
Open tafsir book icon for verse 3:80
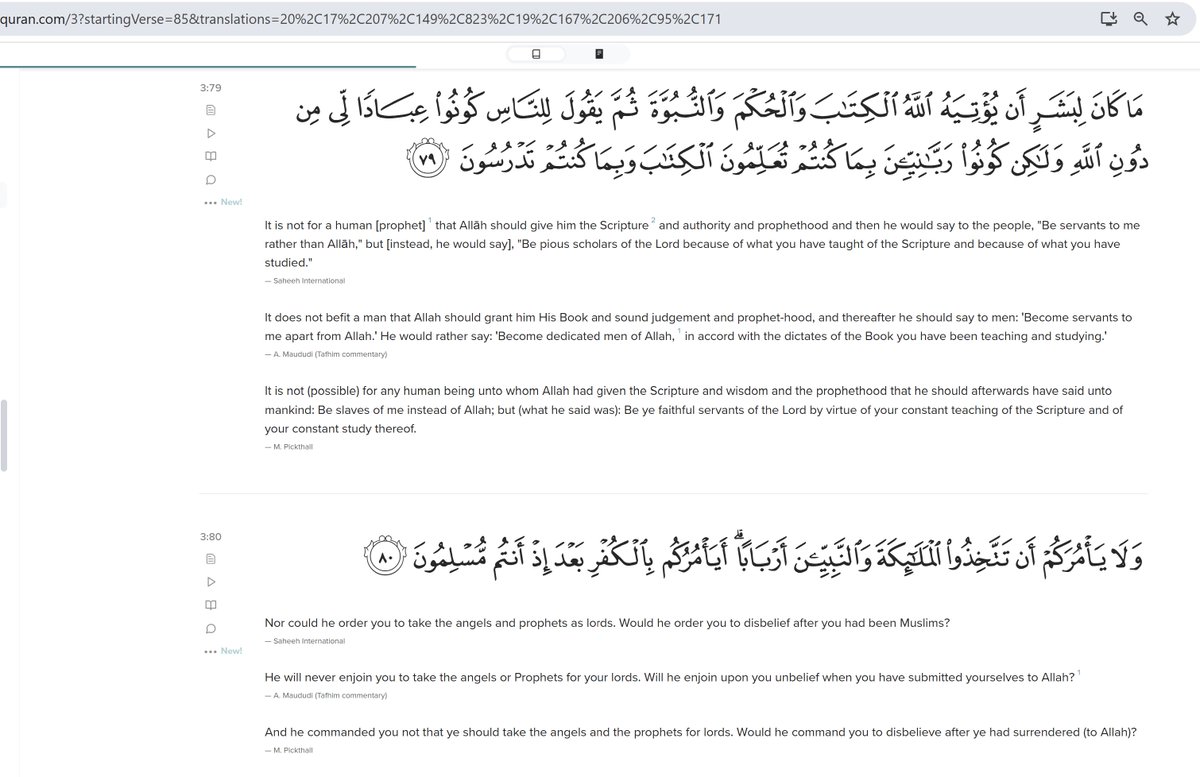click(210, 605)
